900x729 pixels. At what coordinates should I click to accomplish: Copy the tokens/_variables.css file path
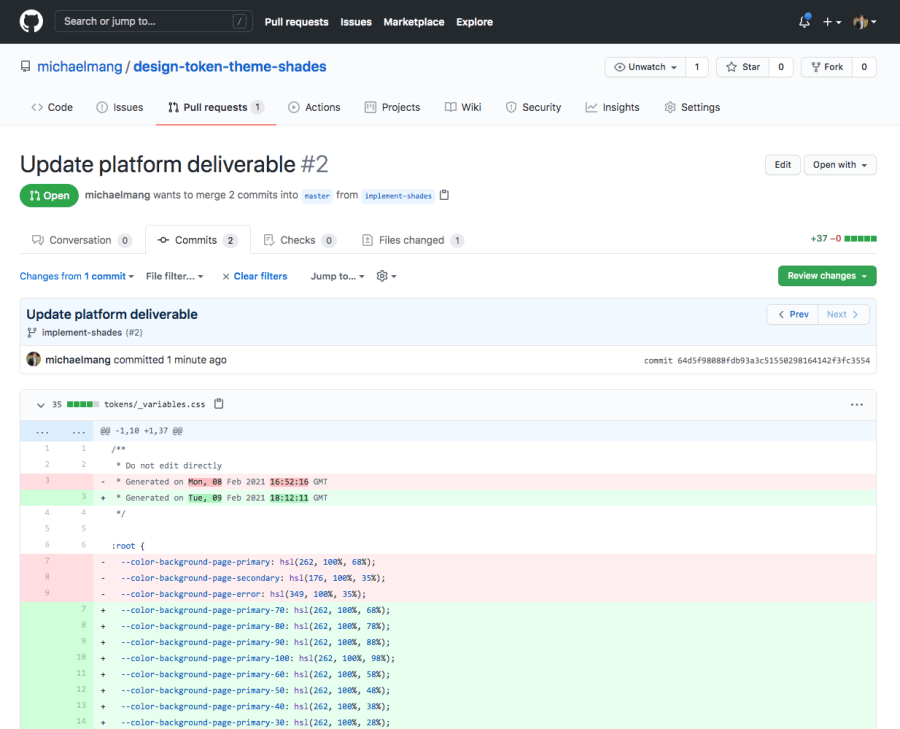pos(219,405)
